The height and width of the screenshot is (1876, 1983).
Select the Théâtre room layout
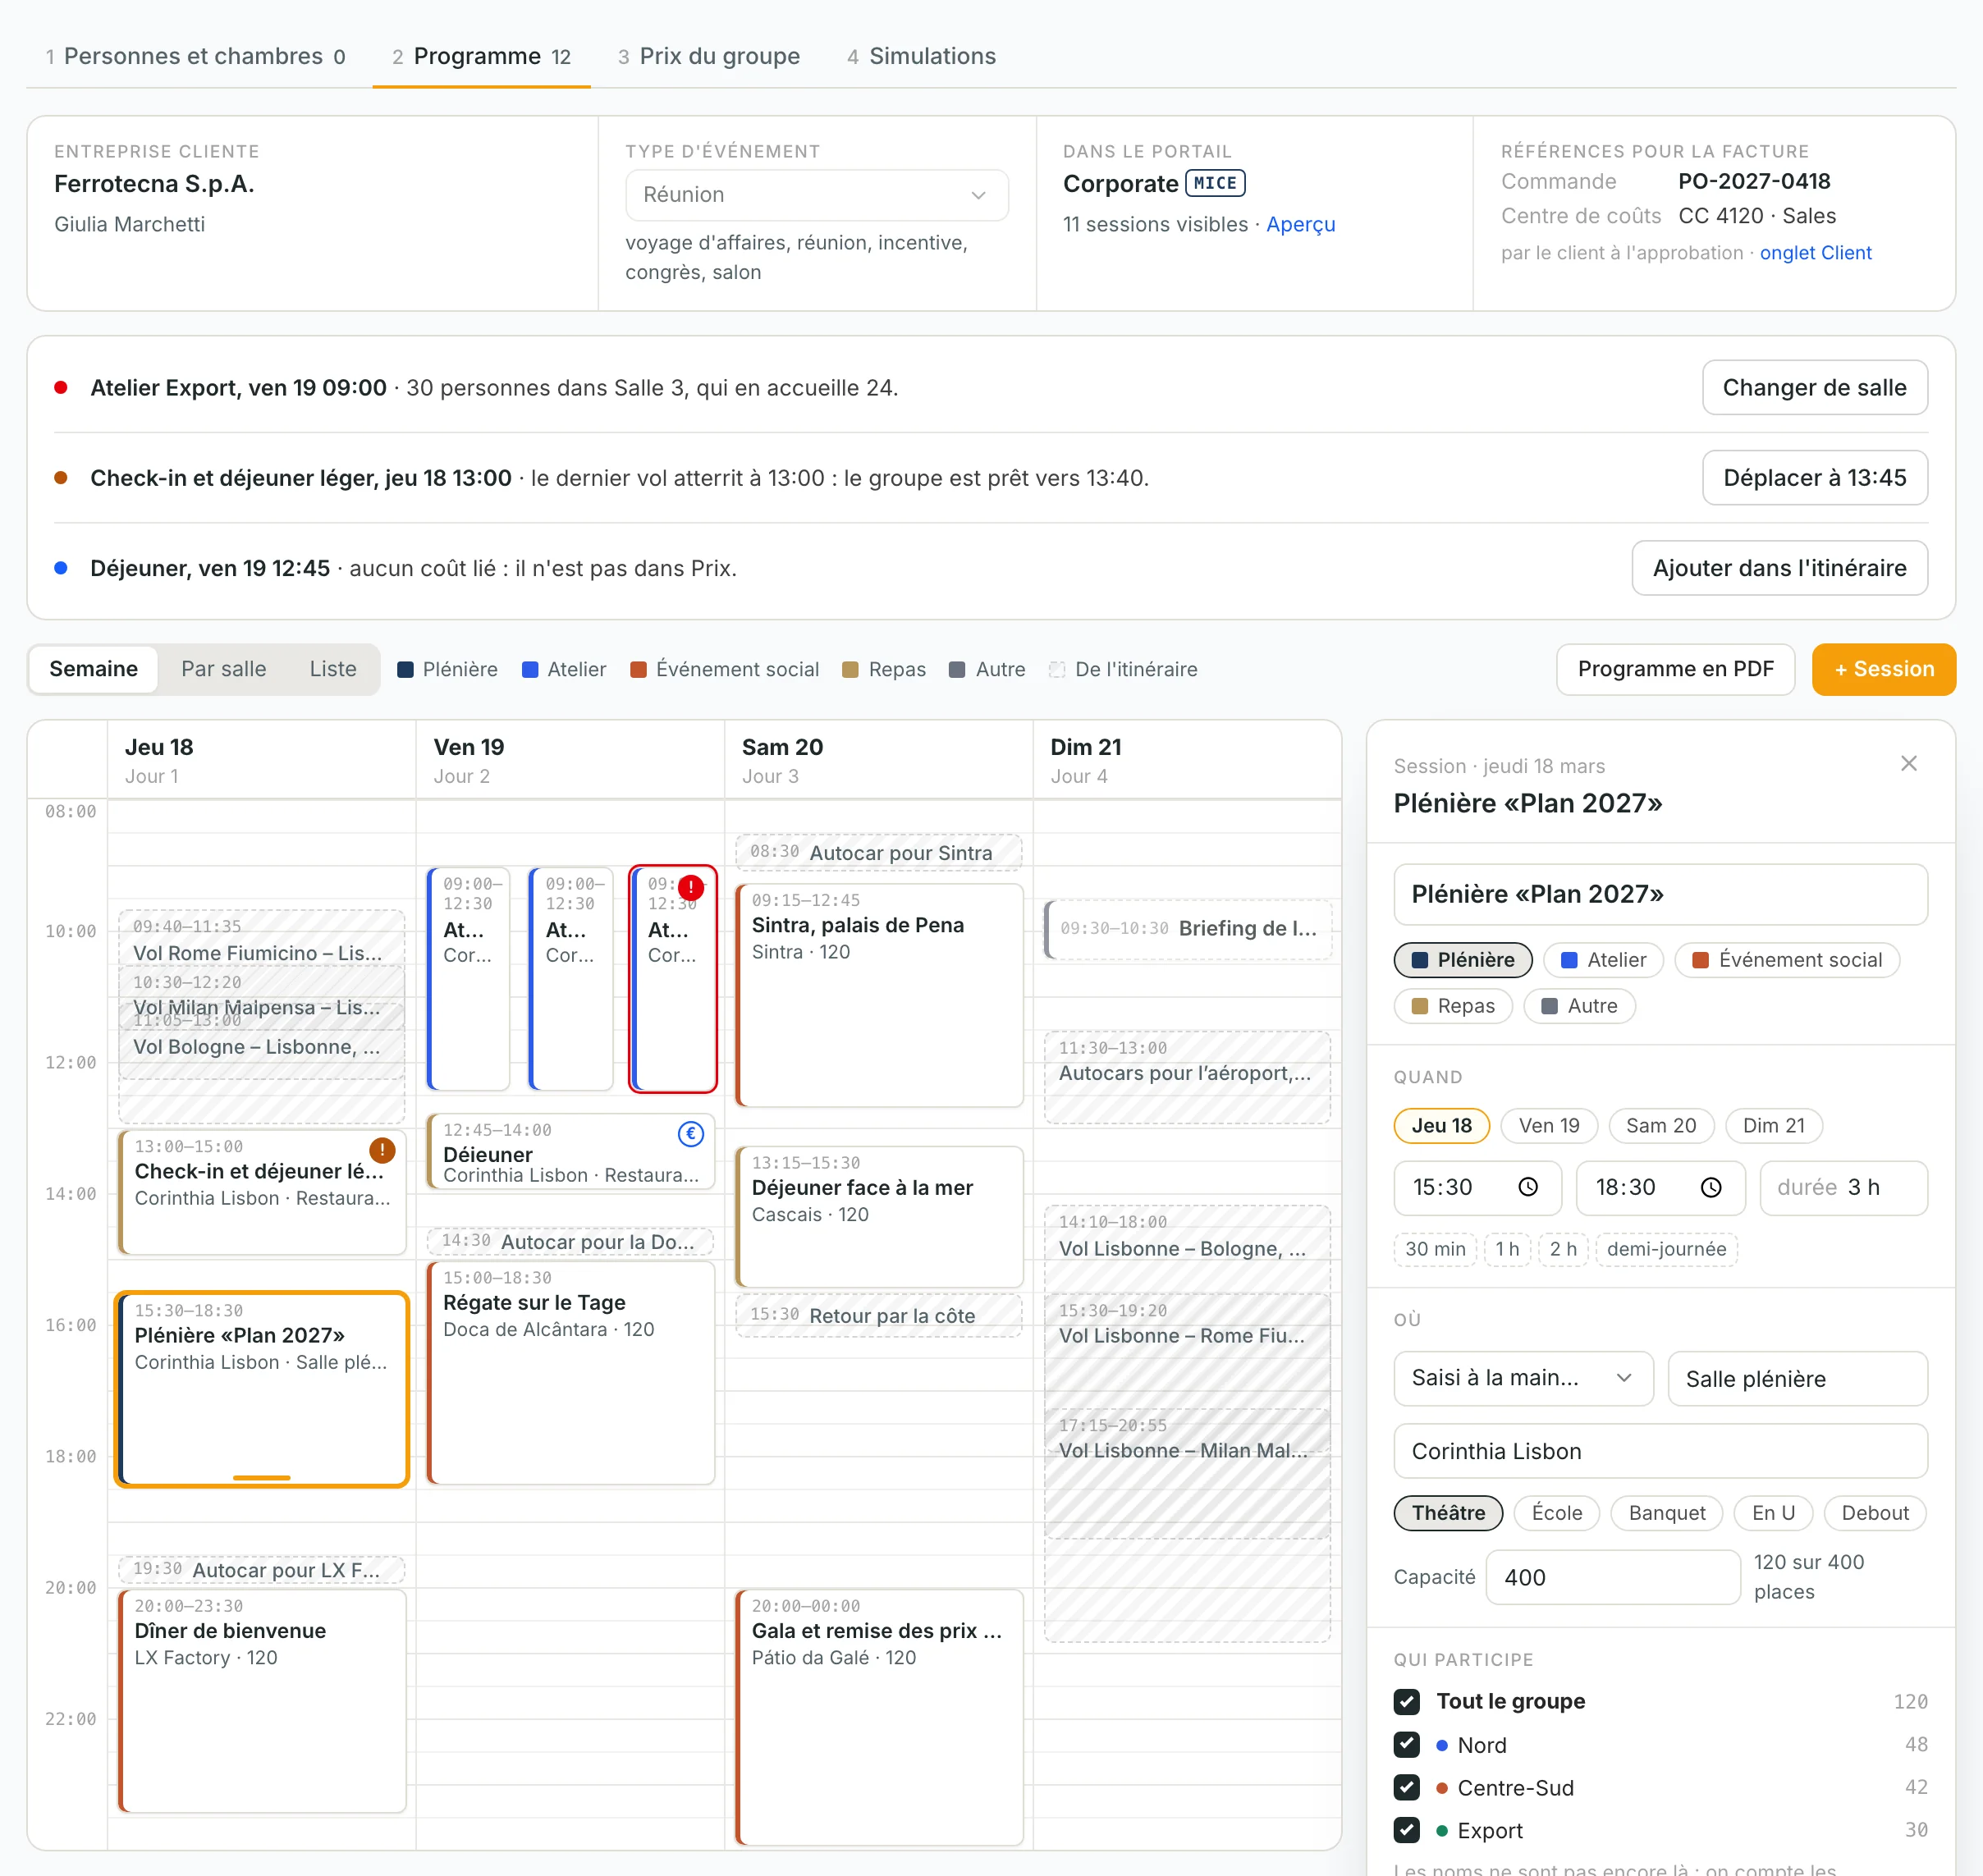[x=1447, y=1513]
